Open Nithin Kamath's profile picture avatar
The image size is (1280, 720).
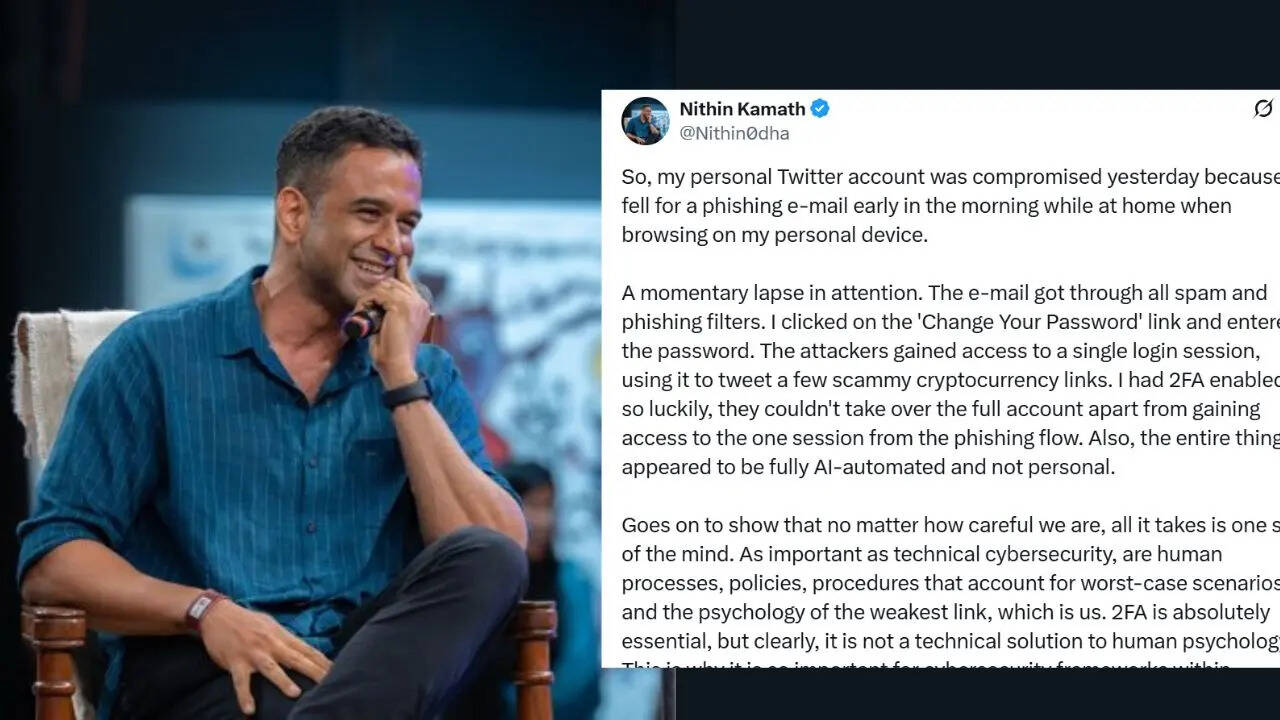pos(645,121)
